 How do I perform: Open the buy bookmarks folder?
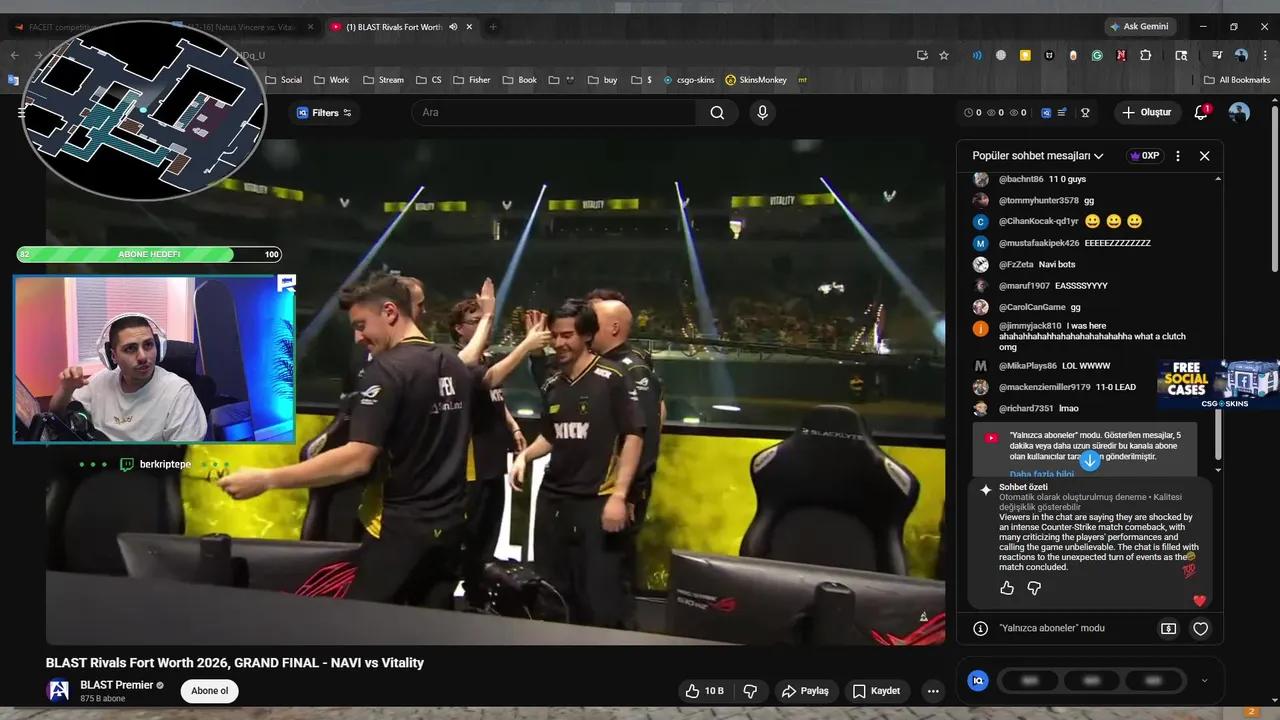603,80
